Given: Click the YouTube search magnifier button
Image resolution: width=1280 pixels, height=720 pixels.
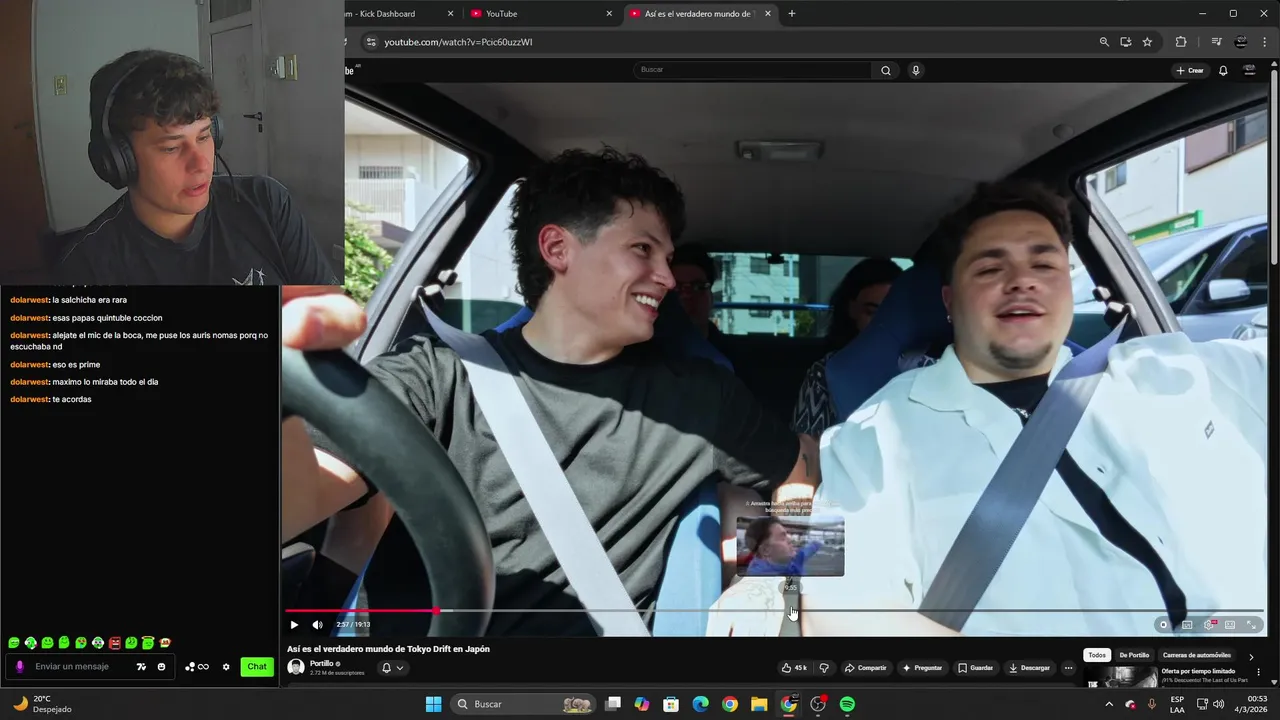Looking at the screenshot, I should (885, 70).
